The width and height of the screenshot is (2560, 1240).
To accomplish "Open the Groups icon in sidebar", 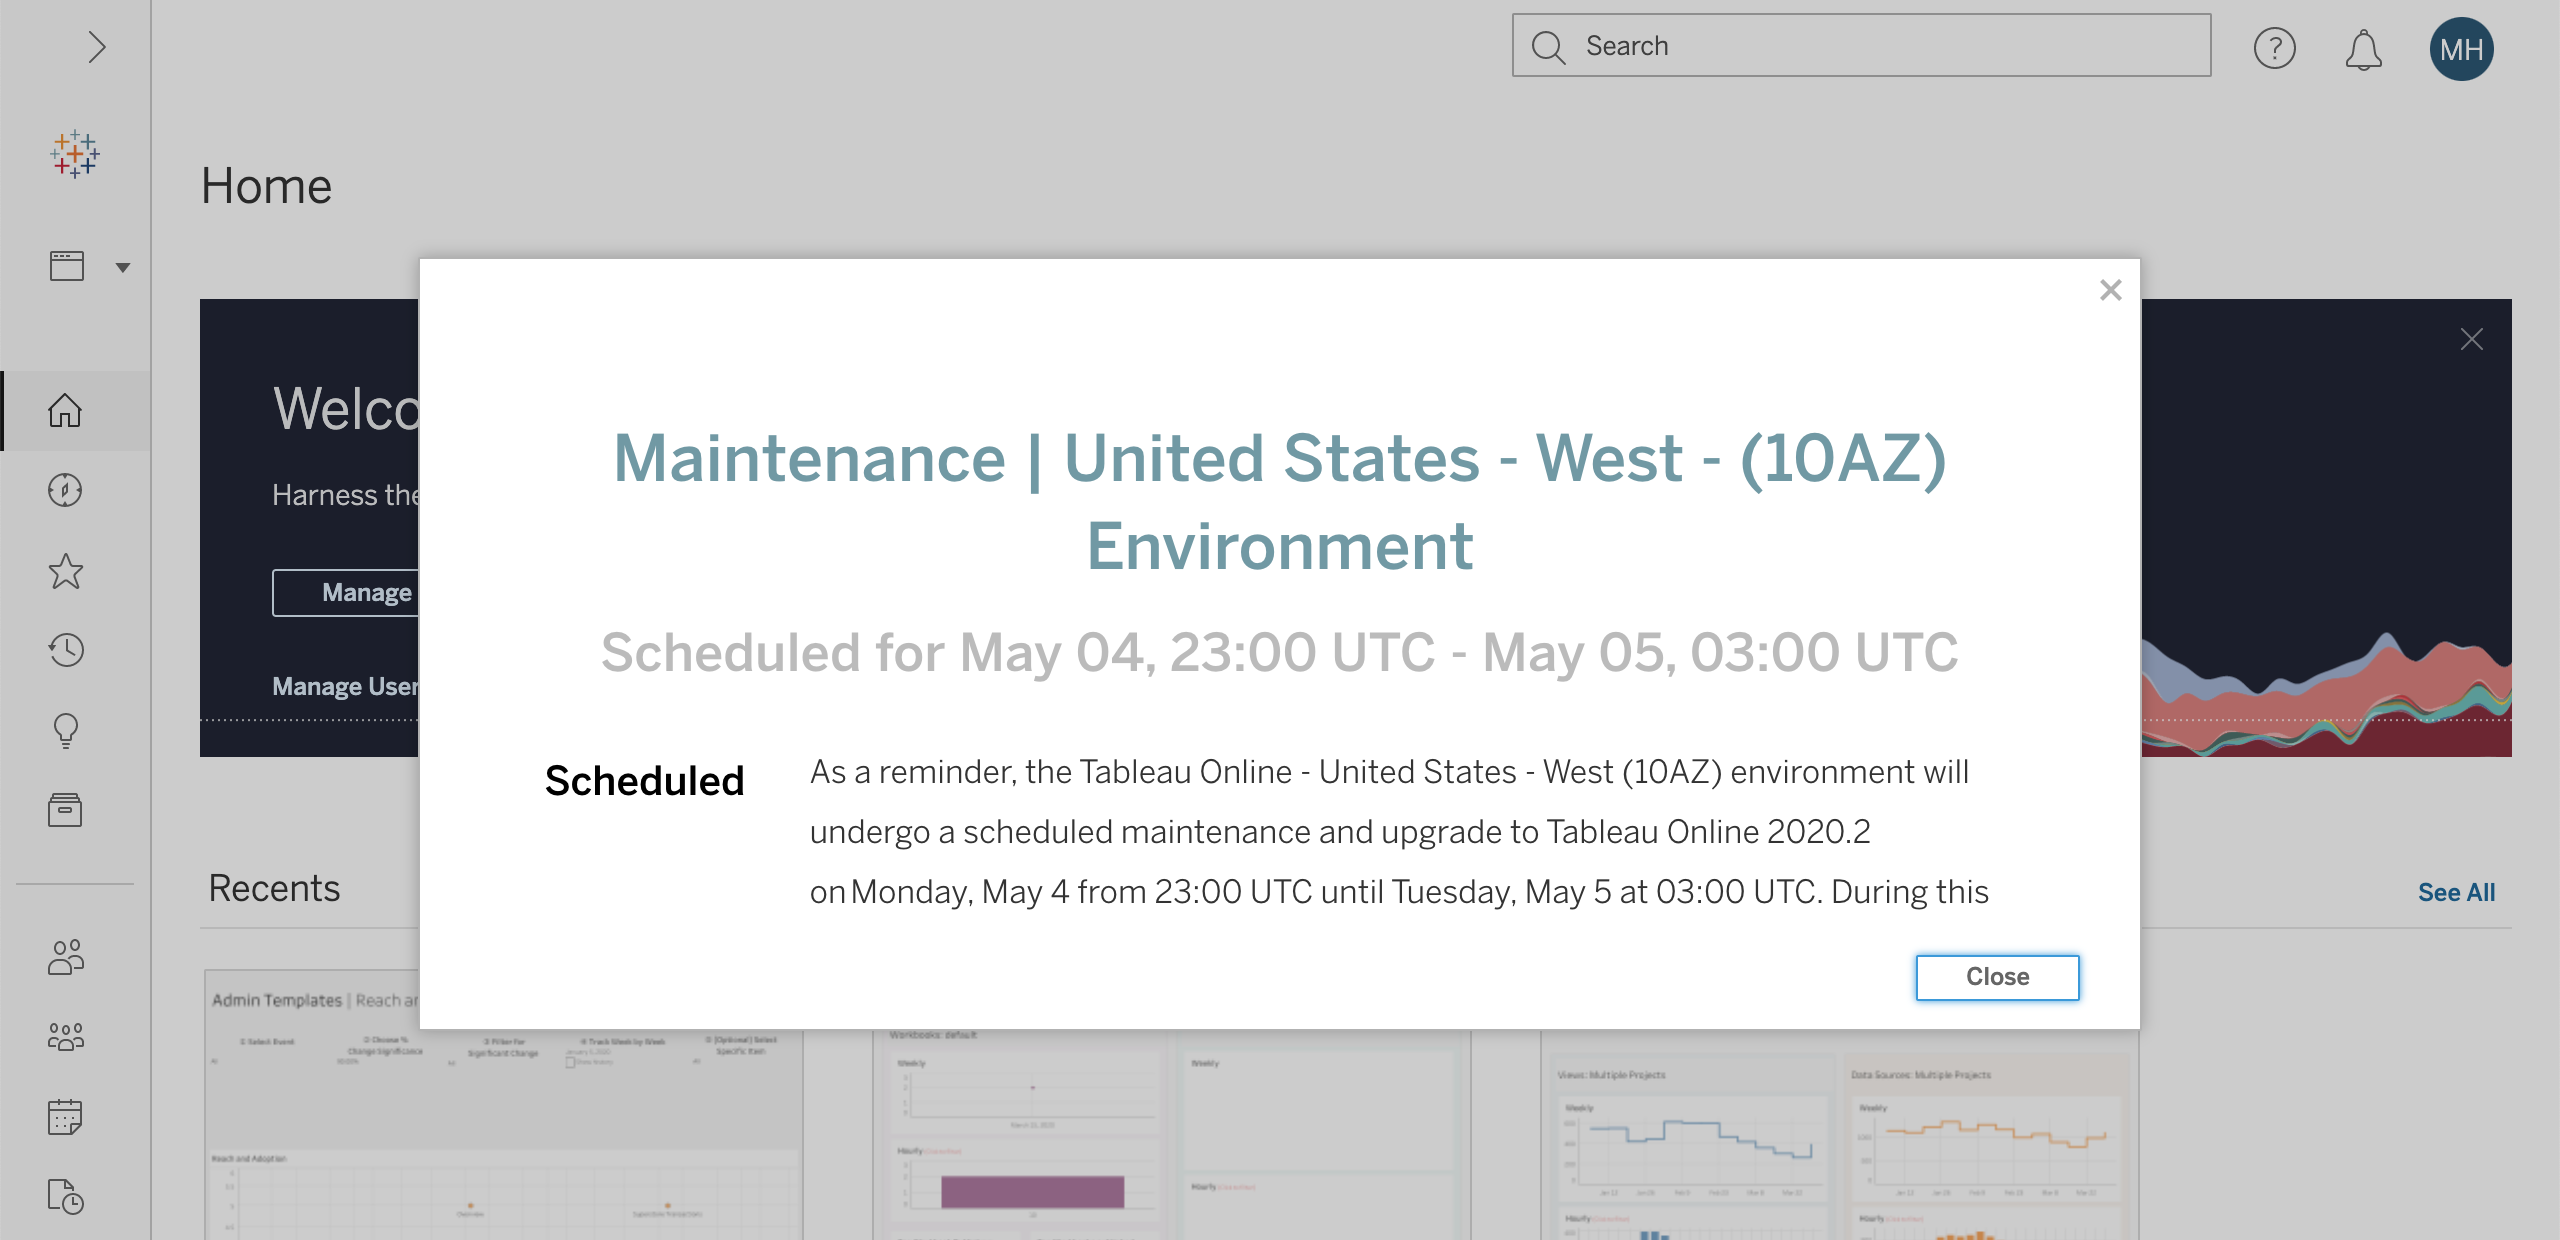I will 66,1037.
